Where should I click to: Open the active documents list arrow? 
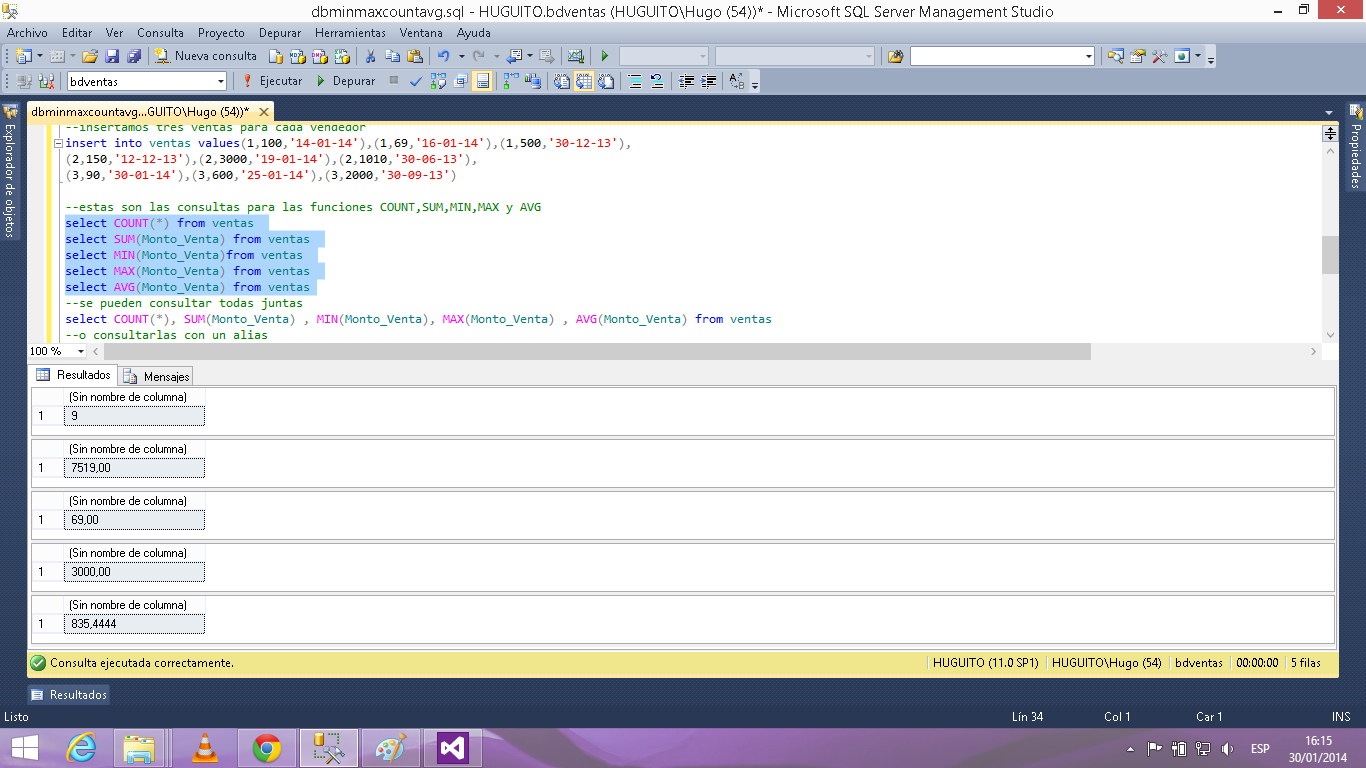click(x=1329, y=112)
